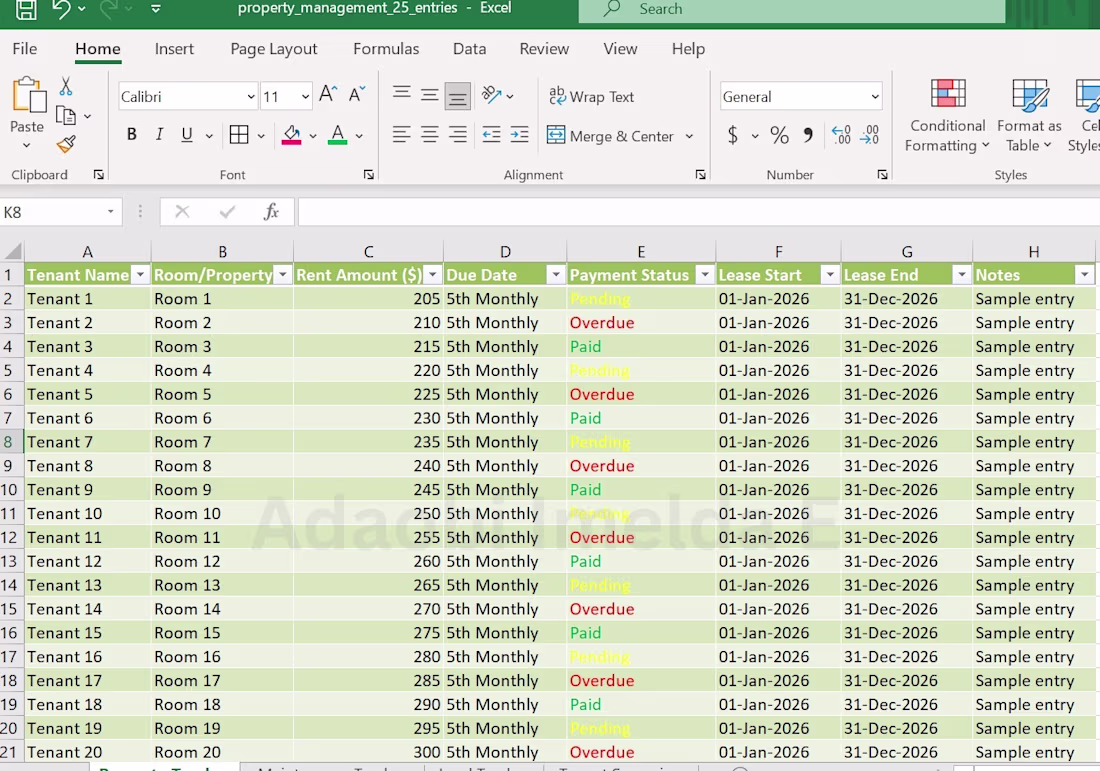
Task: Open Notes column filter dropdown
Action: pos(1085,275)
